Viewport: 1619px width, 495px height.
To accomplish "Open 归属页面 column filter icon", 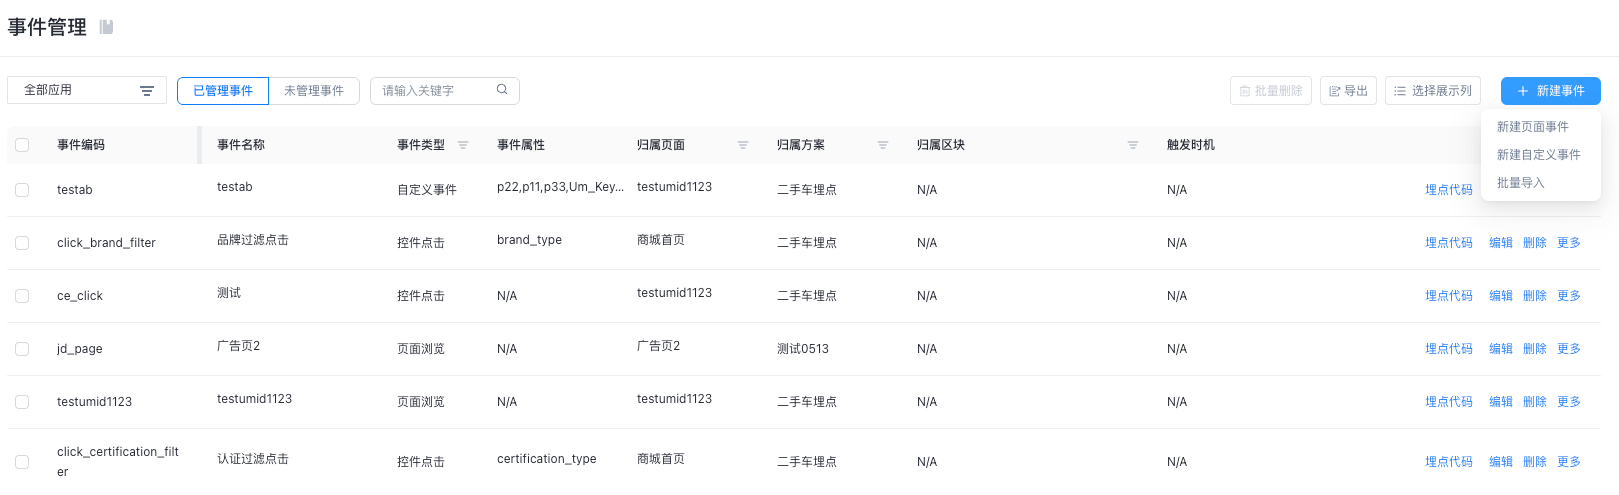I will click(x=743, y=145).
